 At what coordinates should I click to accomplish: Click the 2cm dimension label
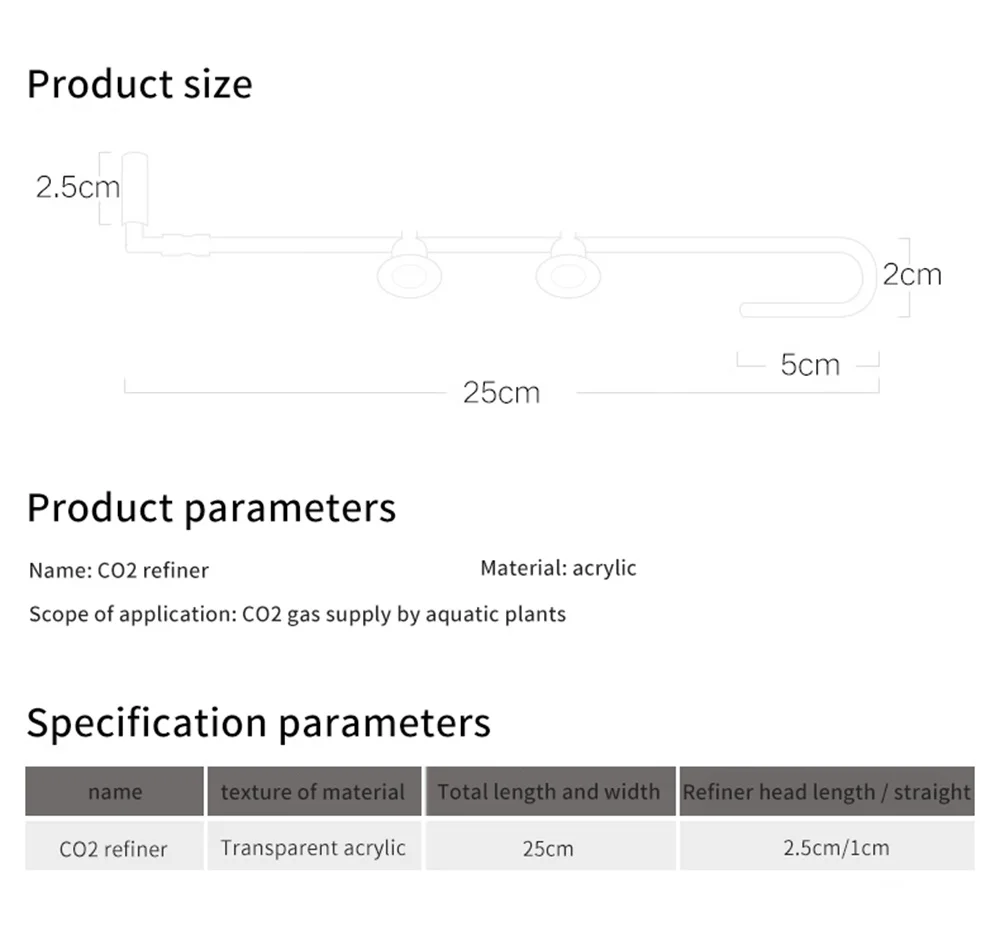[911, 274]
